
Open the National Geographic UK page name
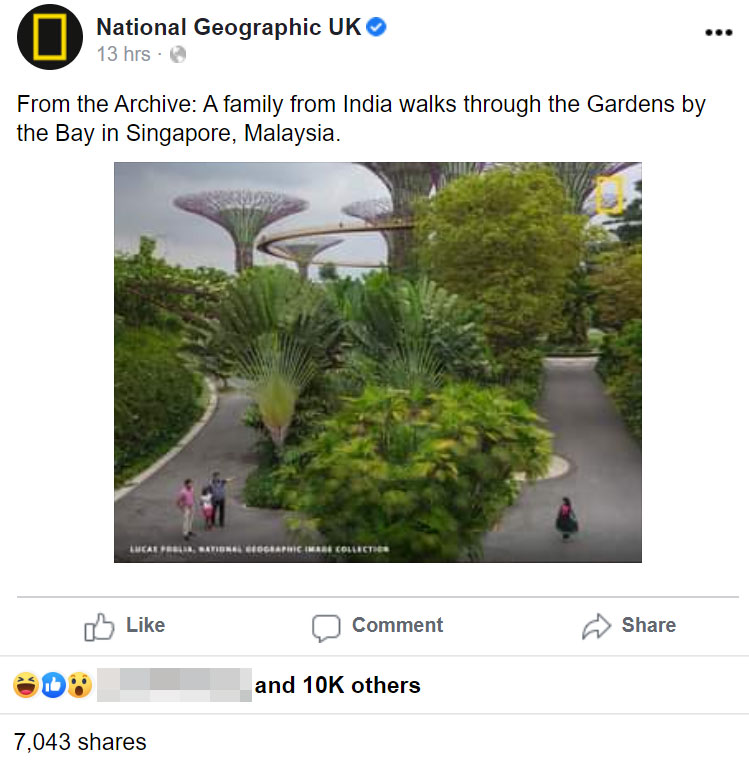click(229, 27)
